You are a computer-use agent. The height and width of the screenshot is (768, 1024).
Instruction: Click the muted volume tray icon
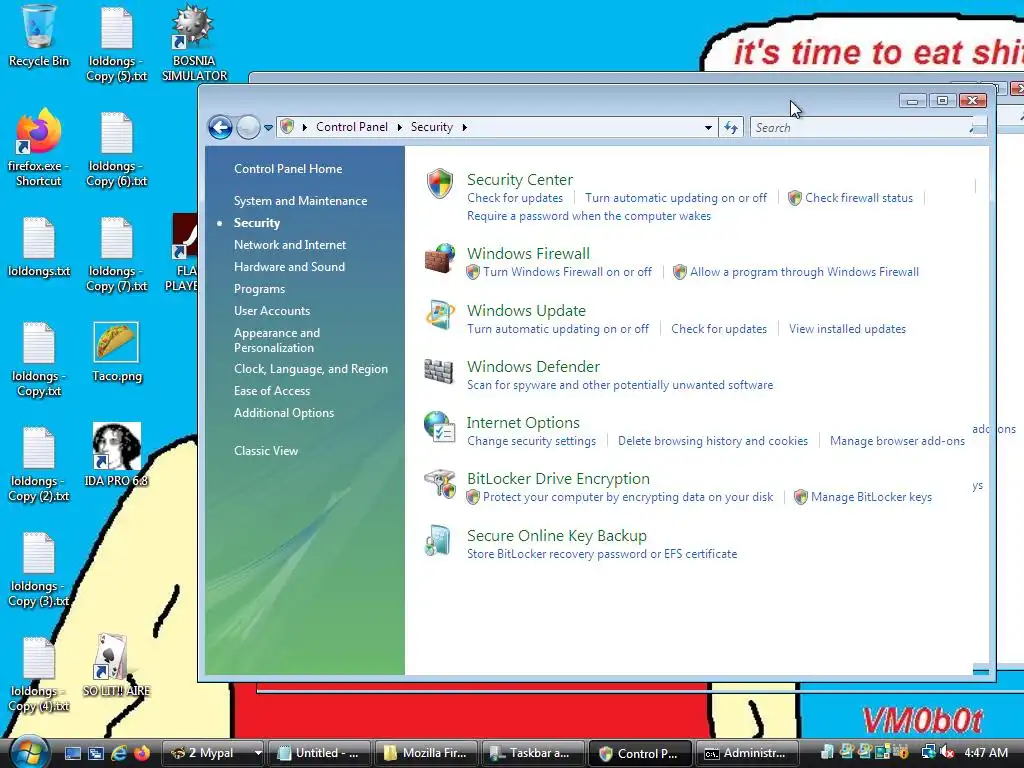pos(947,753)
